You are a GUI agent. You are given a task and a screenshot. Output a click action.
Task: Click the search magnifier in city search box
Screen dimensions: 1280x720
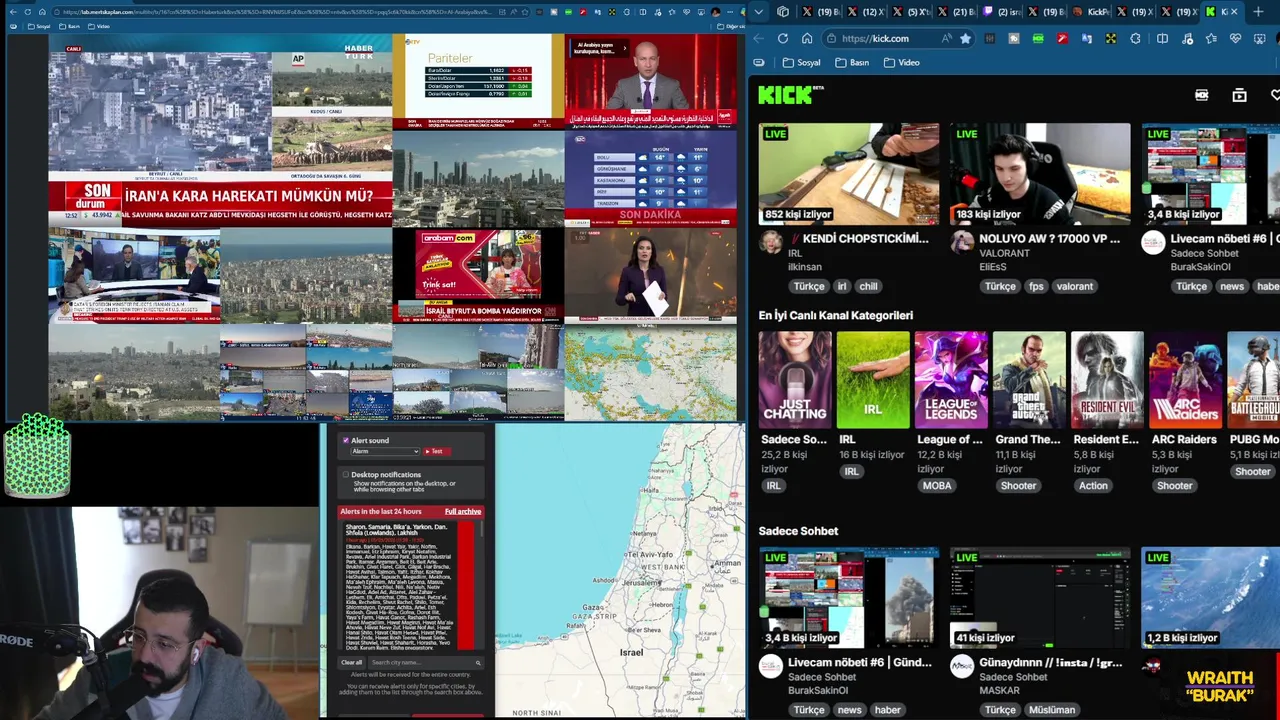[478, 663]
